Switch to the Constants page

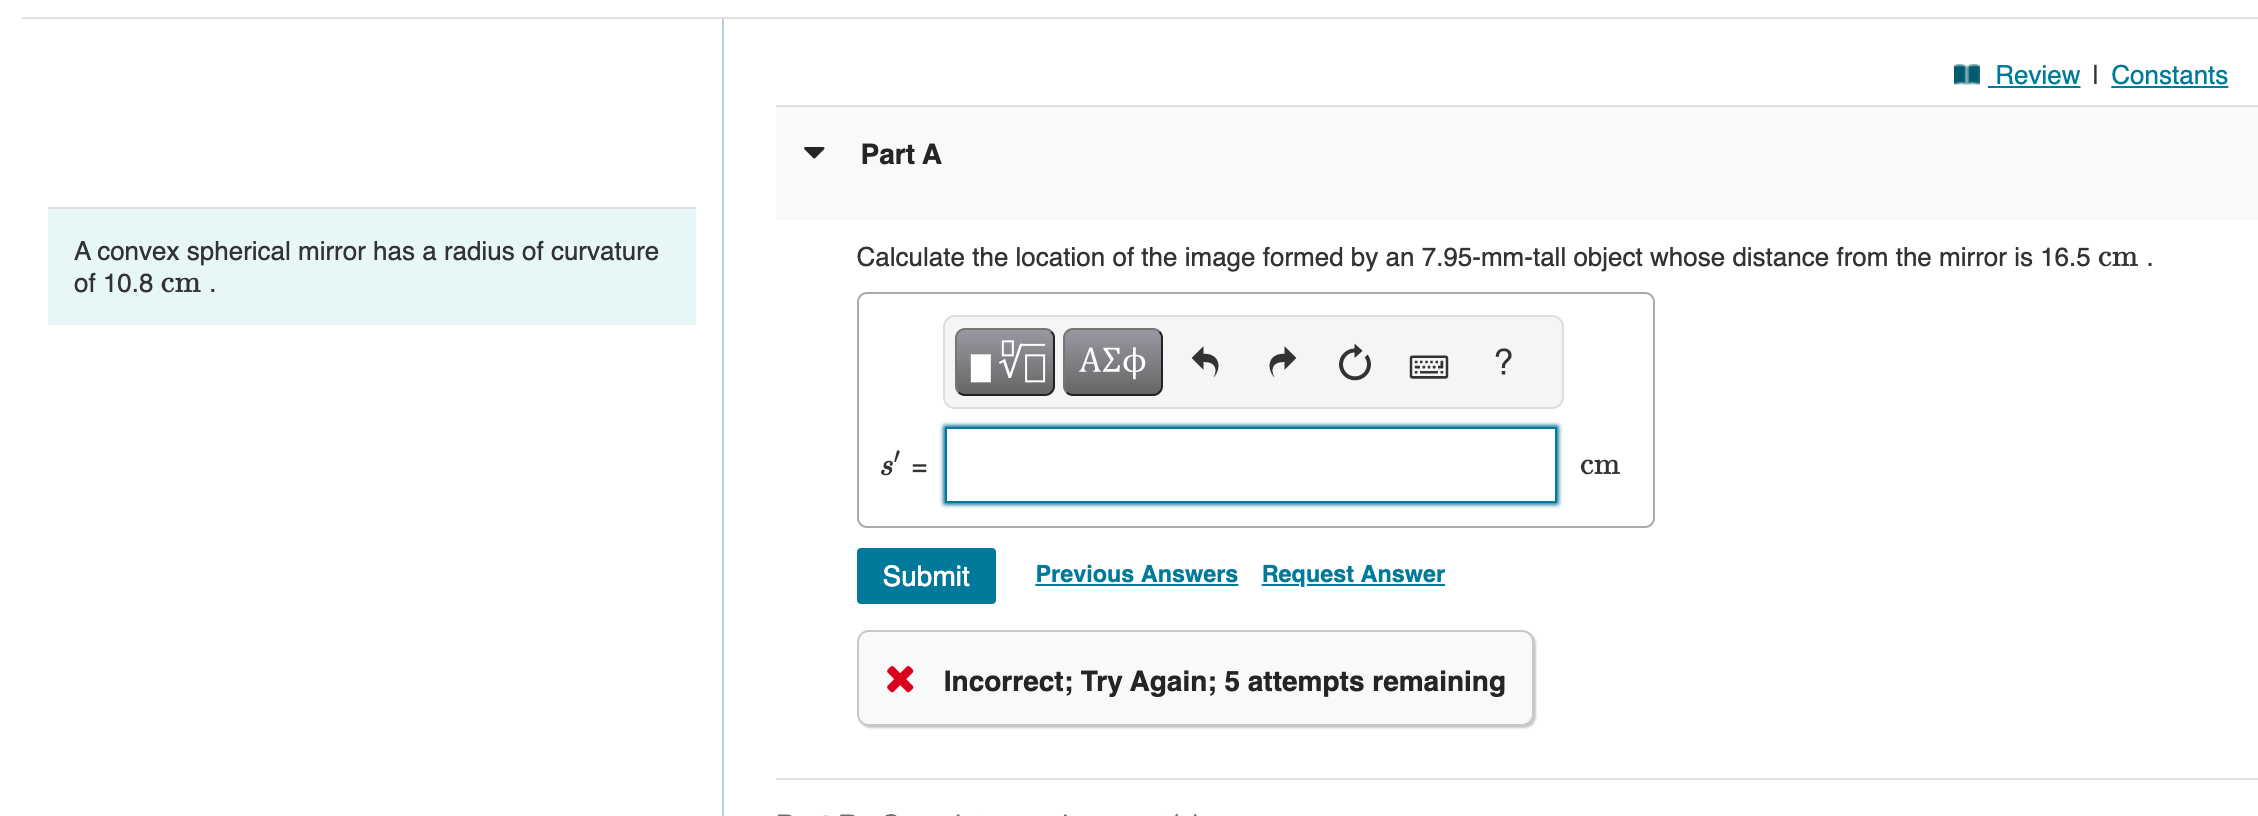2169,75
